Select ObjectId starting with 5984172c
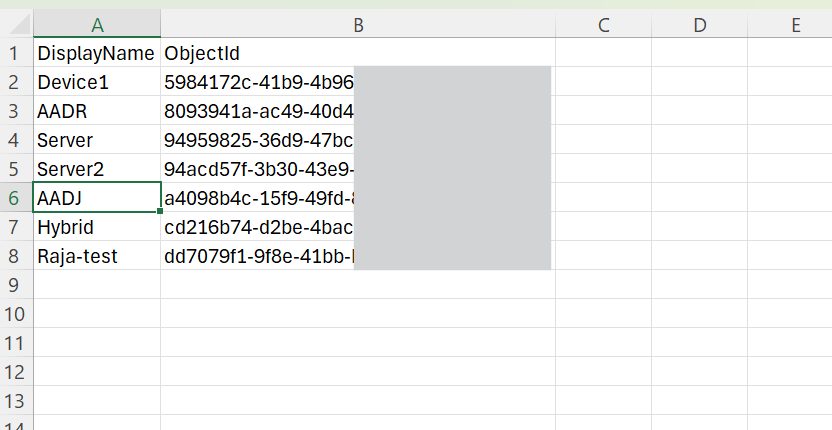This screenshot has width=832, height=430. tap(358, 82)
